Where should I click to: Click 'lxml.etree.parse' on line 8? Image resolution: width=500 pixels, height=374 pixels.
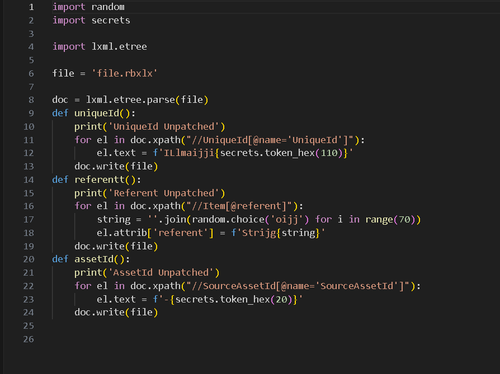coord(130,100)
